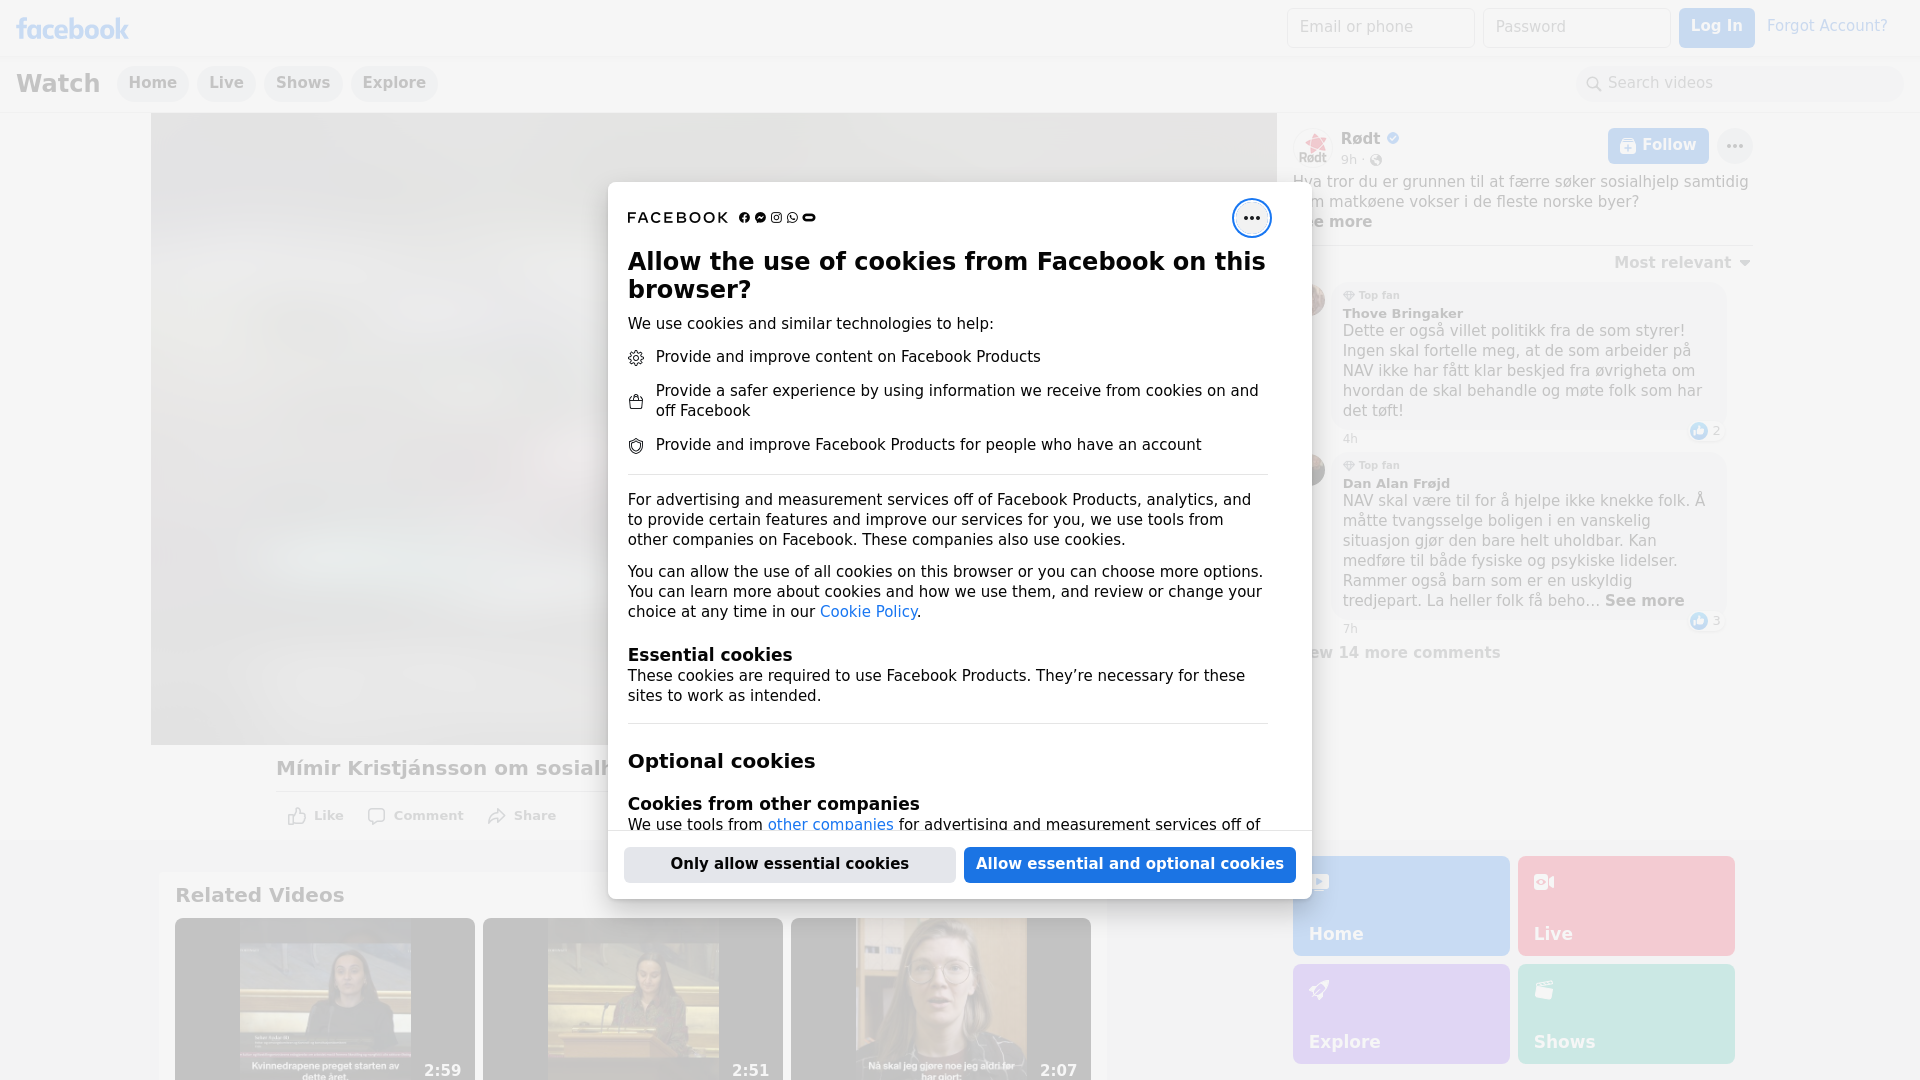The image size is (1920, 1080).
Task: Select the Home tab in Watch
Action: click(x=152, y=83)
